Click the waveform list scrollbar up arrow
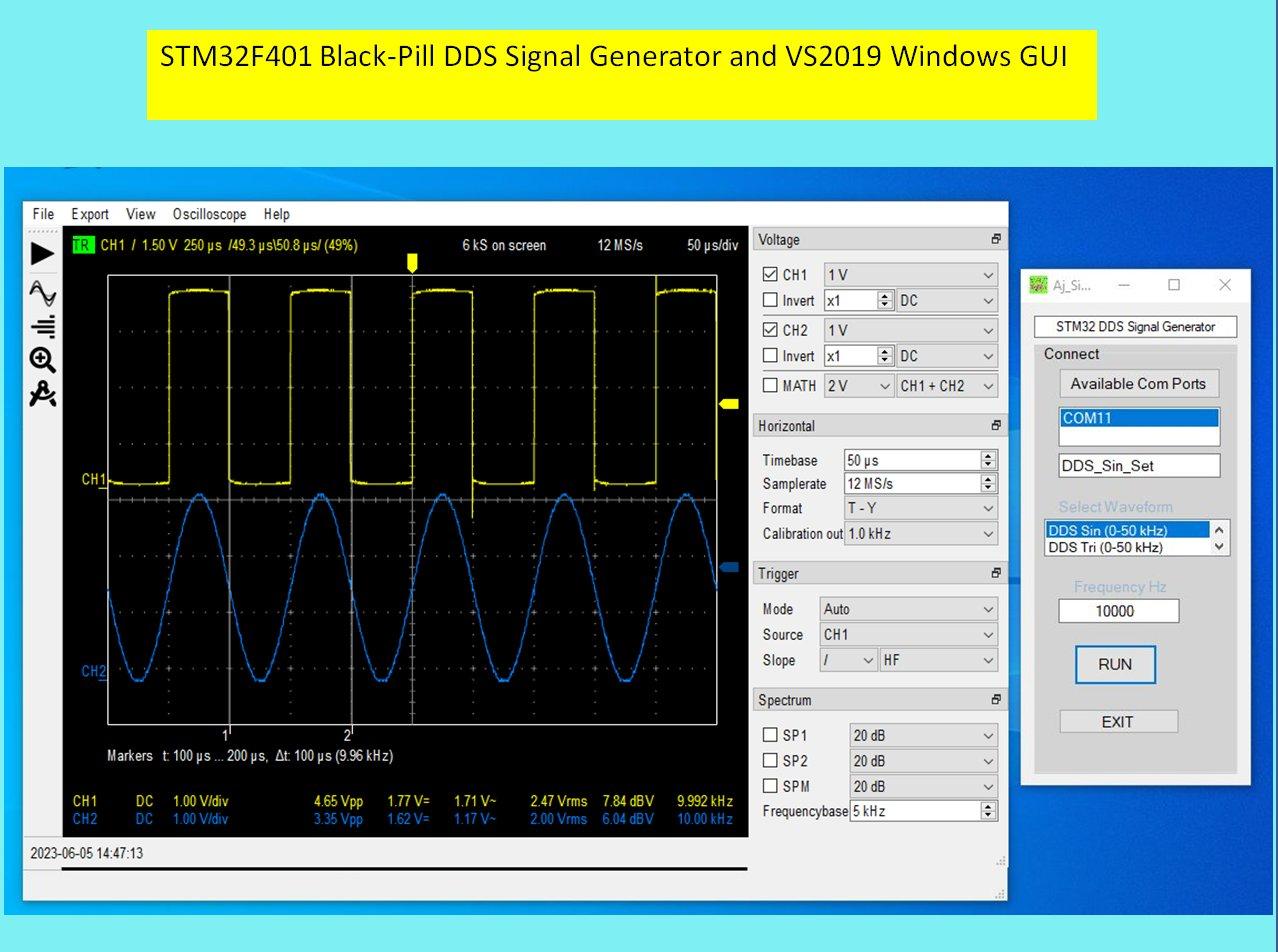This screenshot has width=1278, height=952. [x=1219, y=530]
